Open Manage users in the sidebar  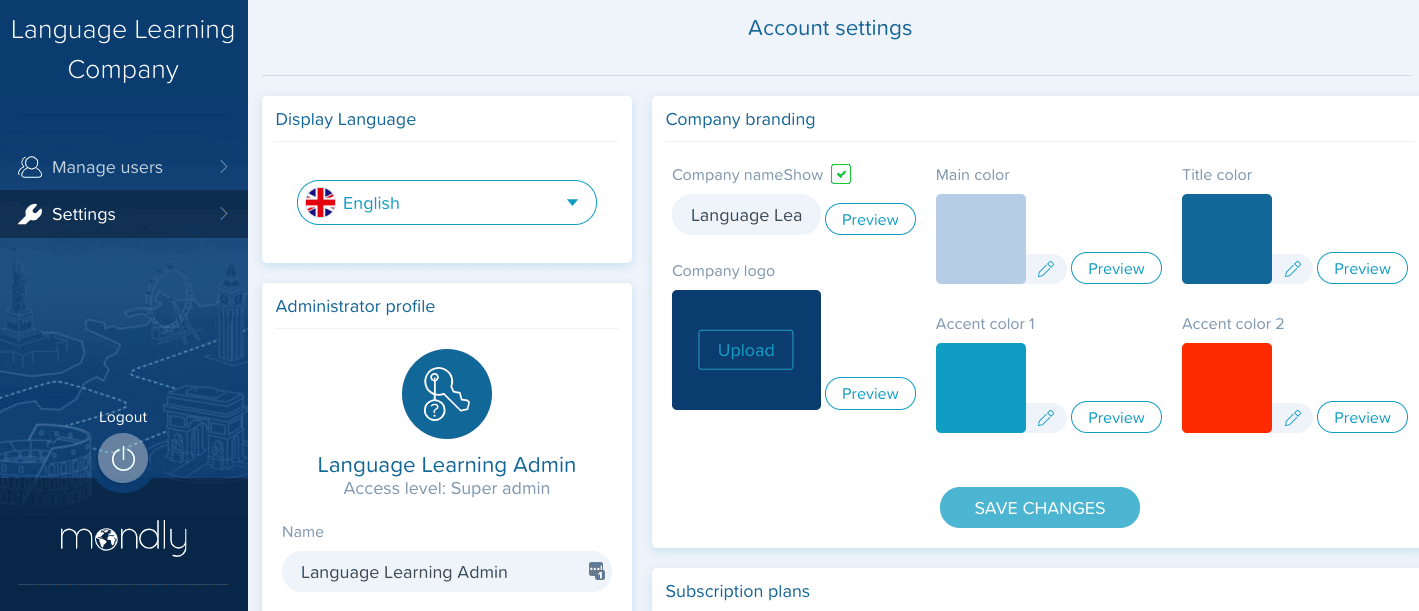107,167
